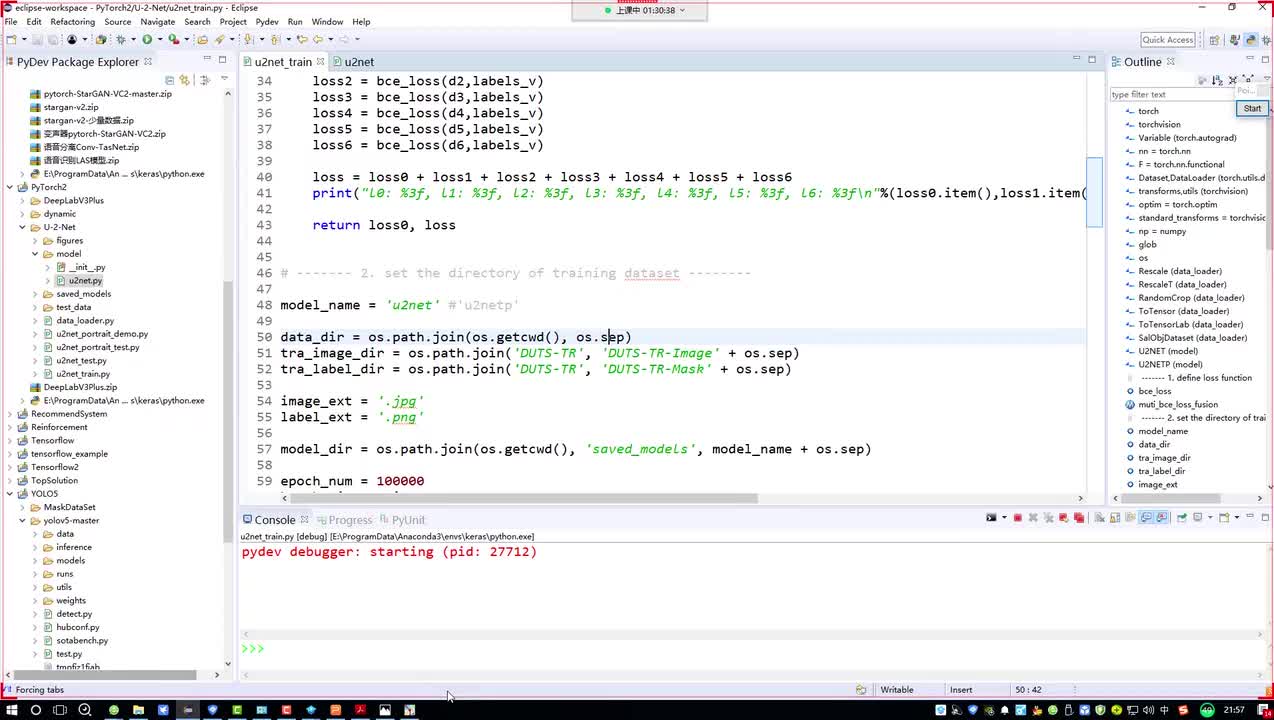This screenshot has width=1274, height=720.
Task: Open the File menu
Action: click(x=11, y=21)
